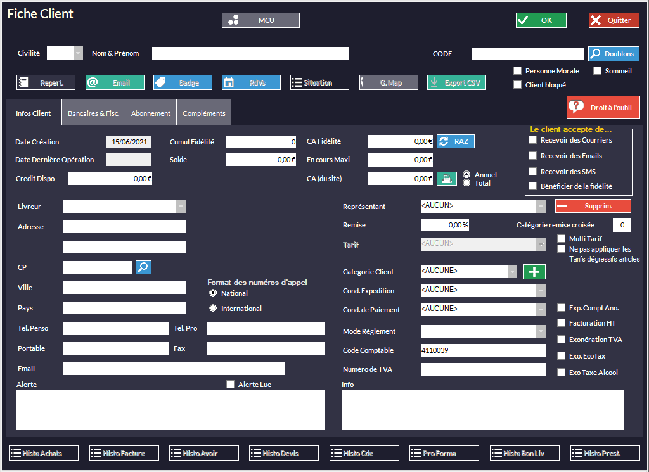The height and width of the screenshot is (472, 649).
Task: Open the Badge button
Action: tap(181, 83)
